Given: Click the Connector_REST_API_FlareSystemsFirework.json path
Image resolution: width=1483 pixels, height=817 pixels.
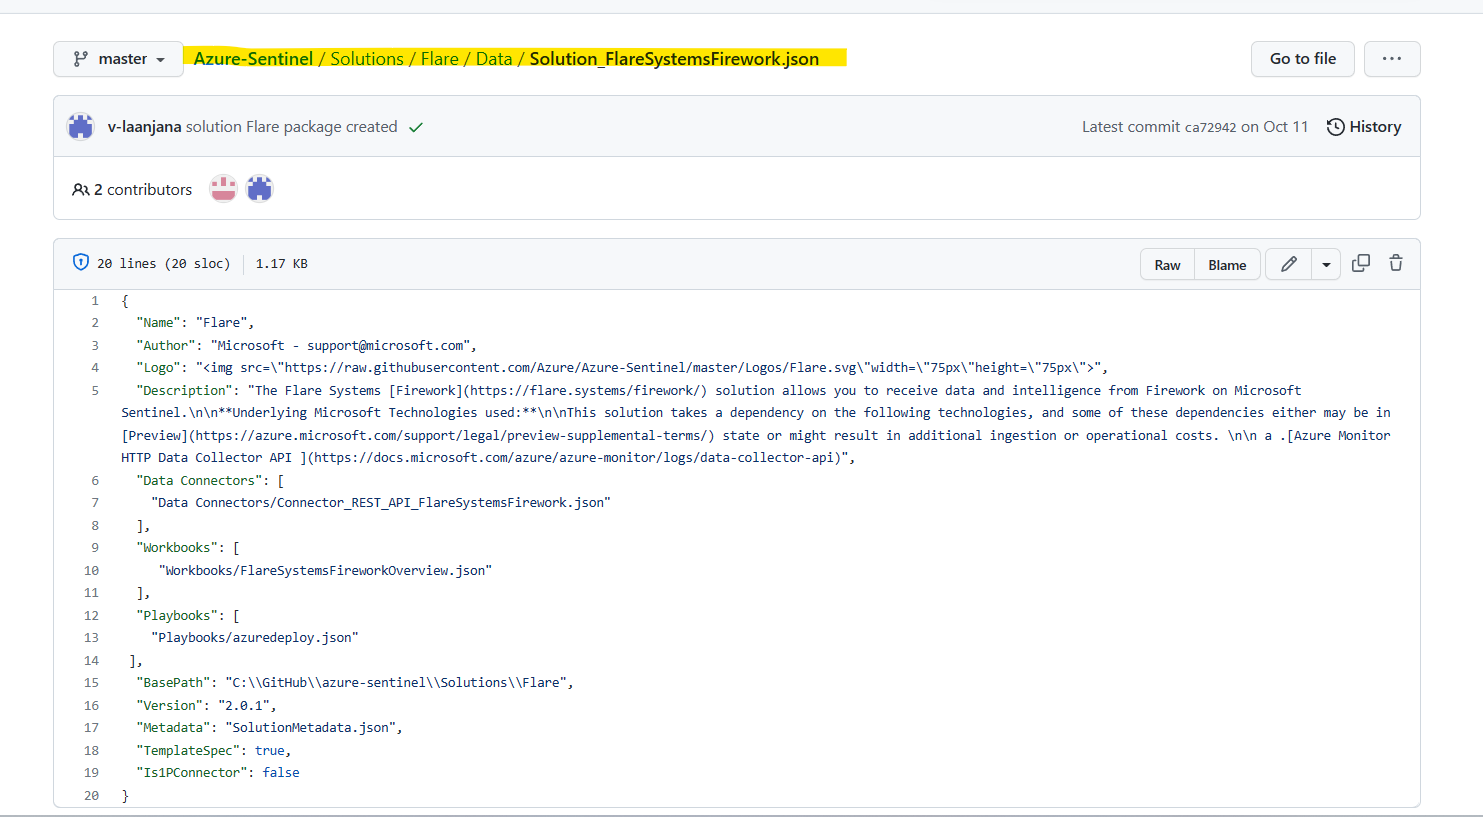Looking at the screenshot, I should coord(381,502).
